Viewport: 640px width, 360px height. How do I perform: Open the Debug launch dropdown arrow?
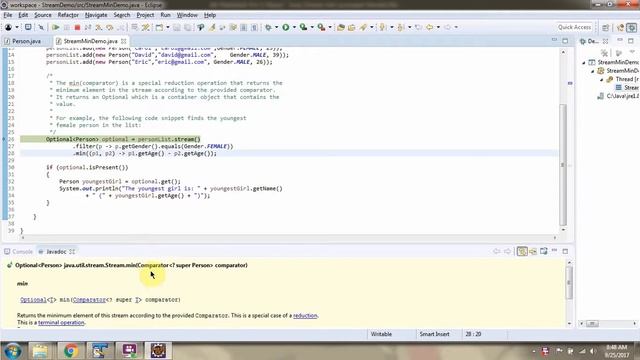[x=276, y=27]
